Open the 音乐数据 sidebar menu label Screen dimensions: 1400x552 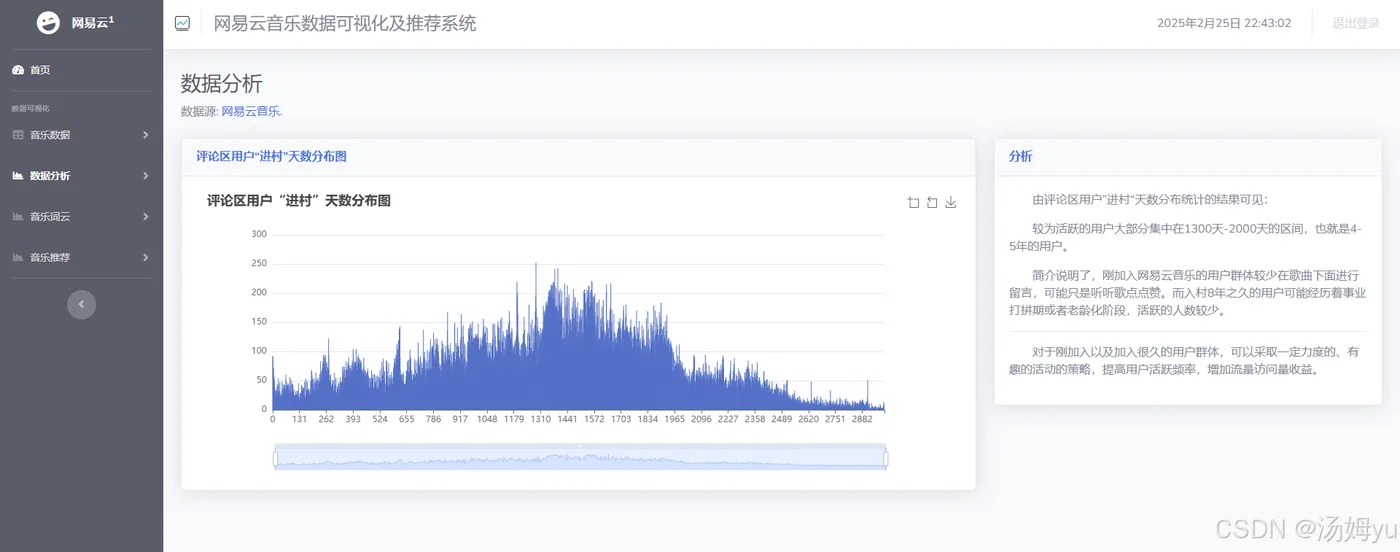click(50, 134)
